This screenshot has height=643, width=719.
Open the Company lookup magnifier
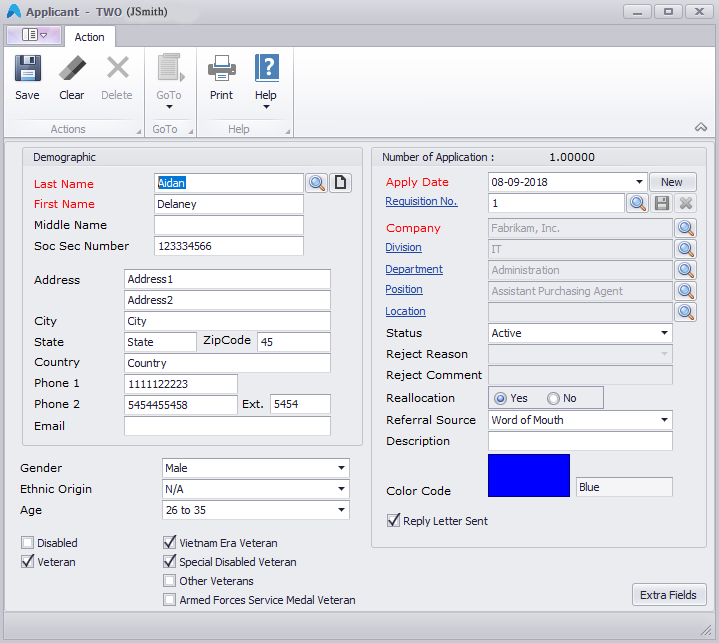(686, 228)
